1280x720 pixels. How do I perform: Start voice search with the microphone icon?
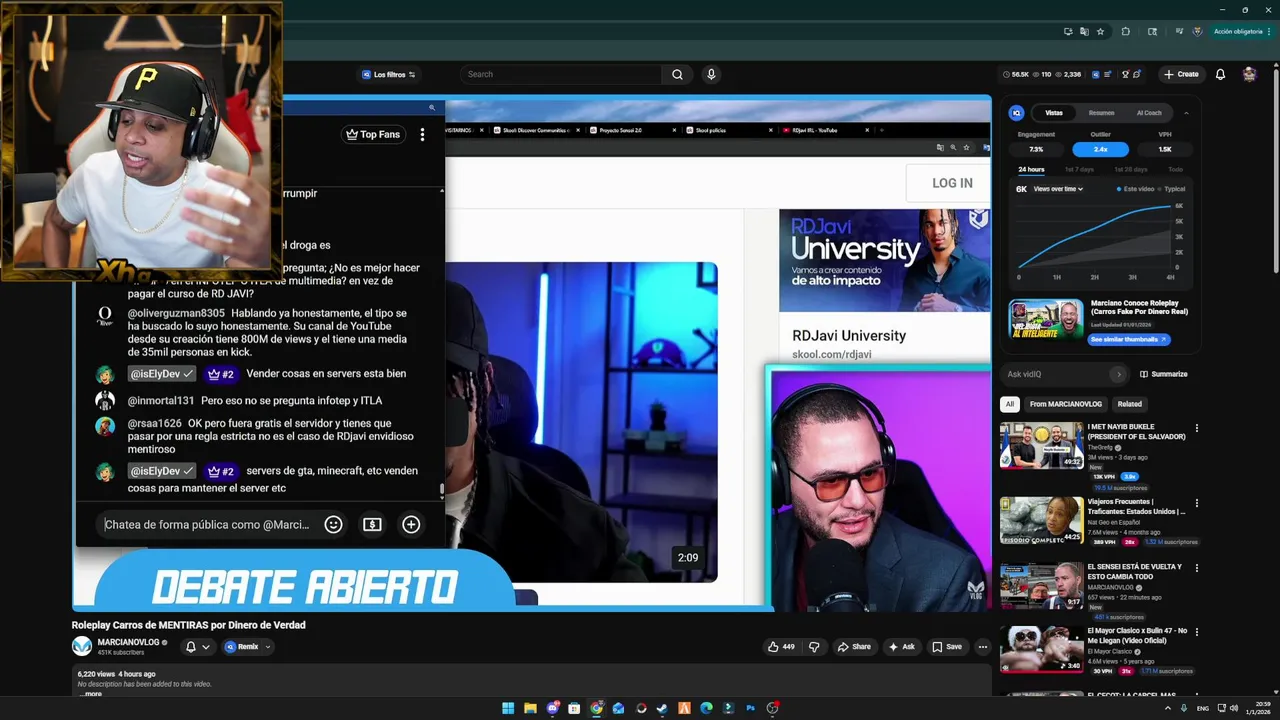tap(711, 74)
